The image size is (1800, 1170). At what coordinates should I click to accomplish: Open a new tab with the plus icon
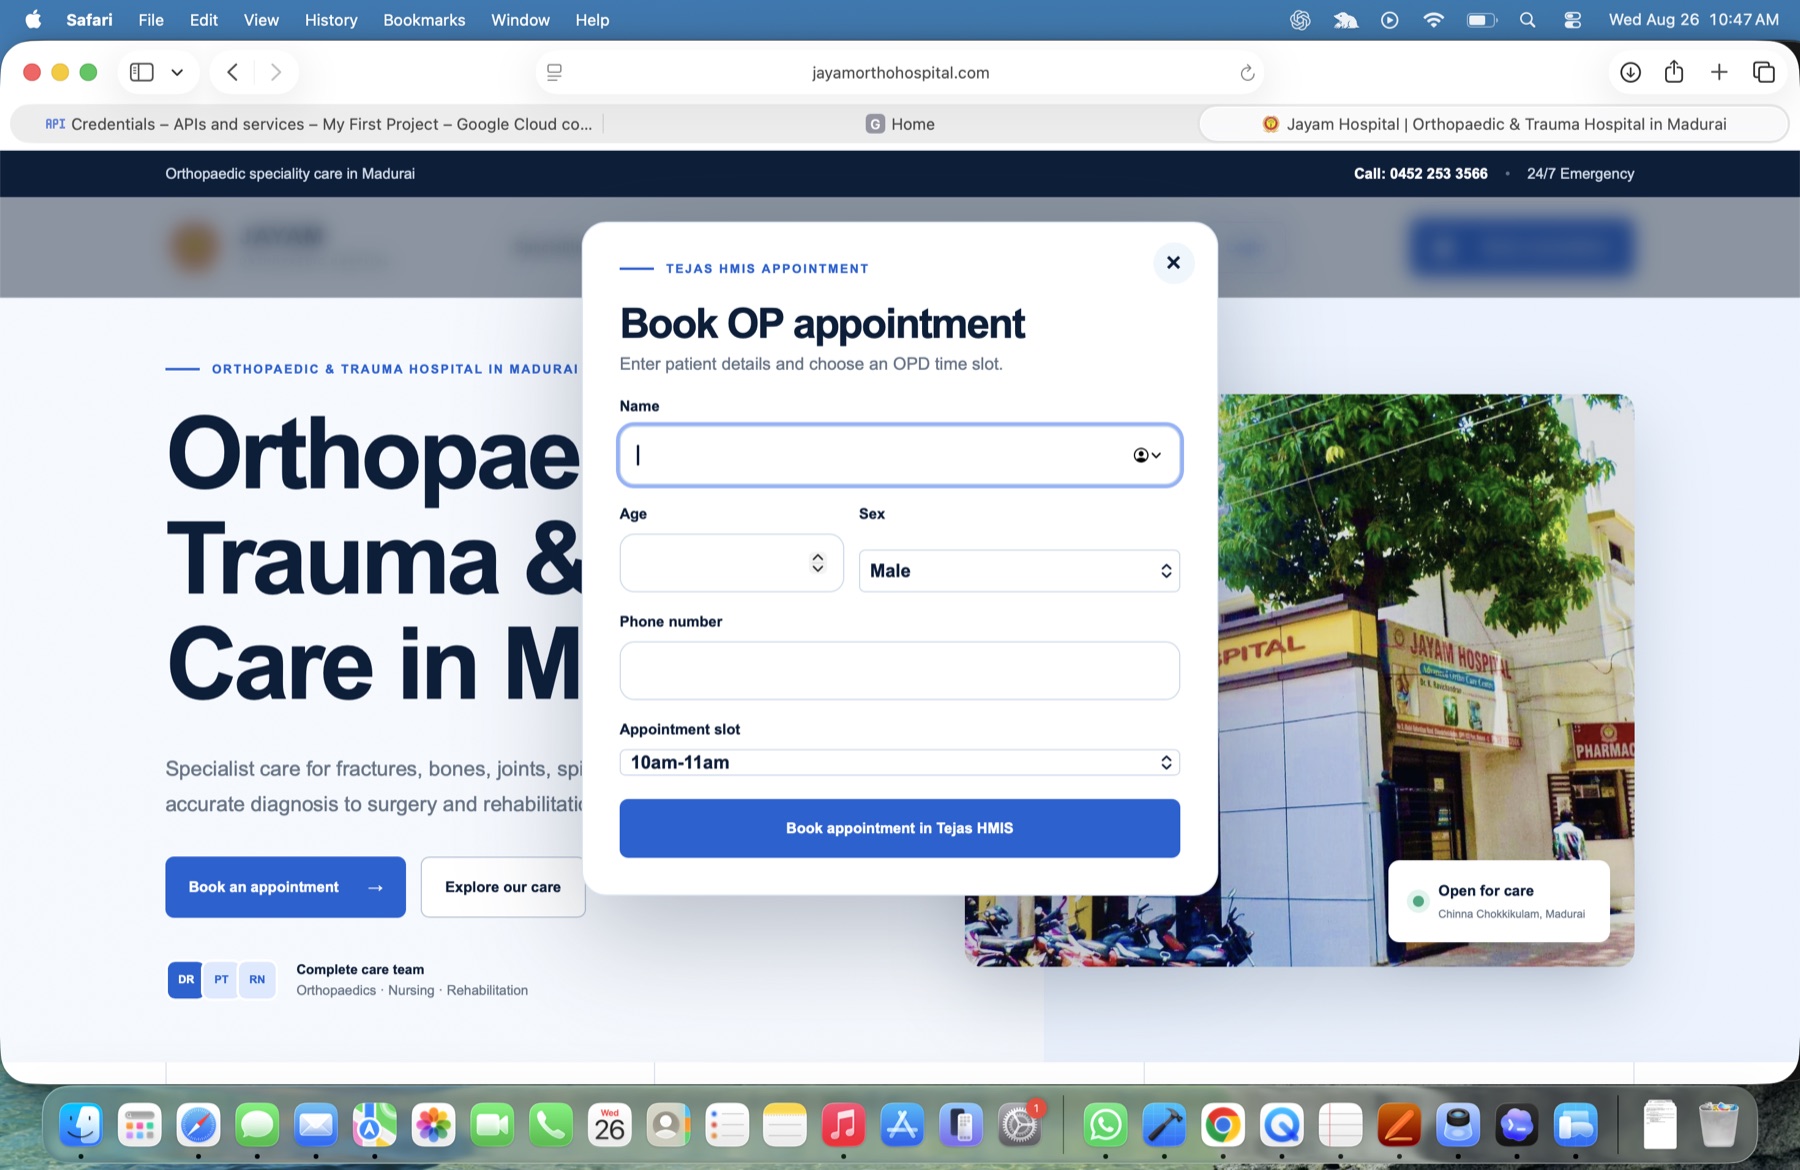pyautogui.click(x=1719, y=72)
